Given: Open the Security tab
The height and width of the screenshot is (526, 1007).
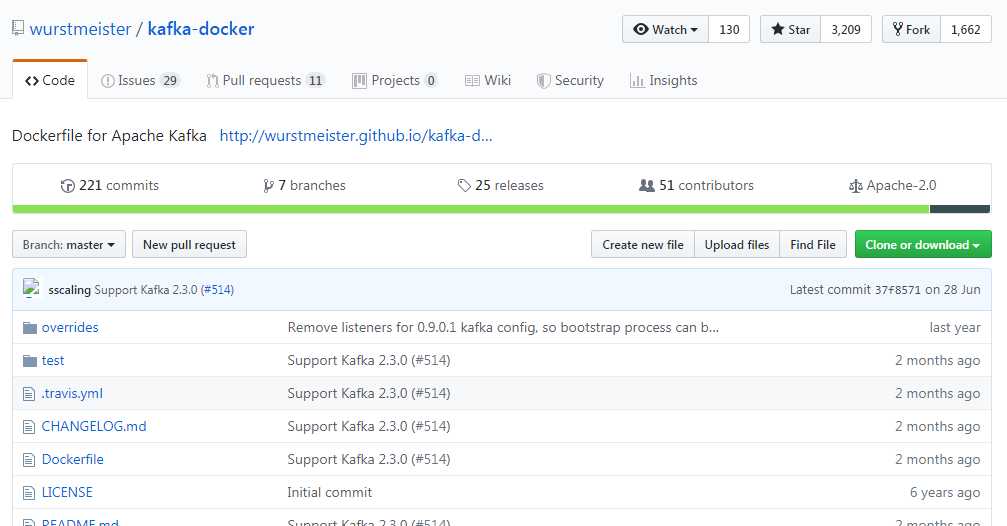Looking at the screenshot, I should [570, 80].
